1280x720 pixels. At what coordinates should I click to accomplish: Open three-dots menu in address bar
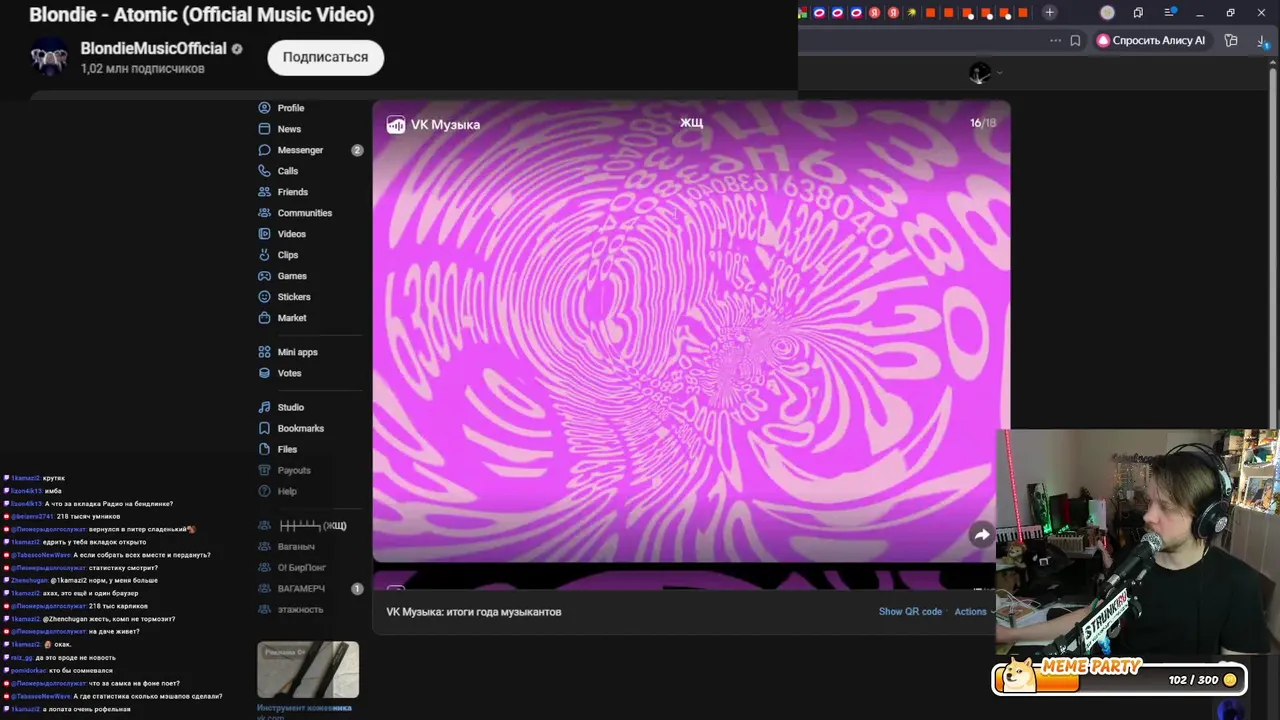[1055, 41]
